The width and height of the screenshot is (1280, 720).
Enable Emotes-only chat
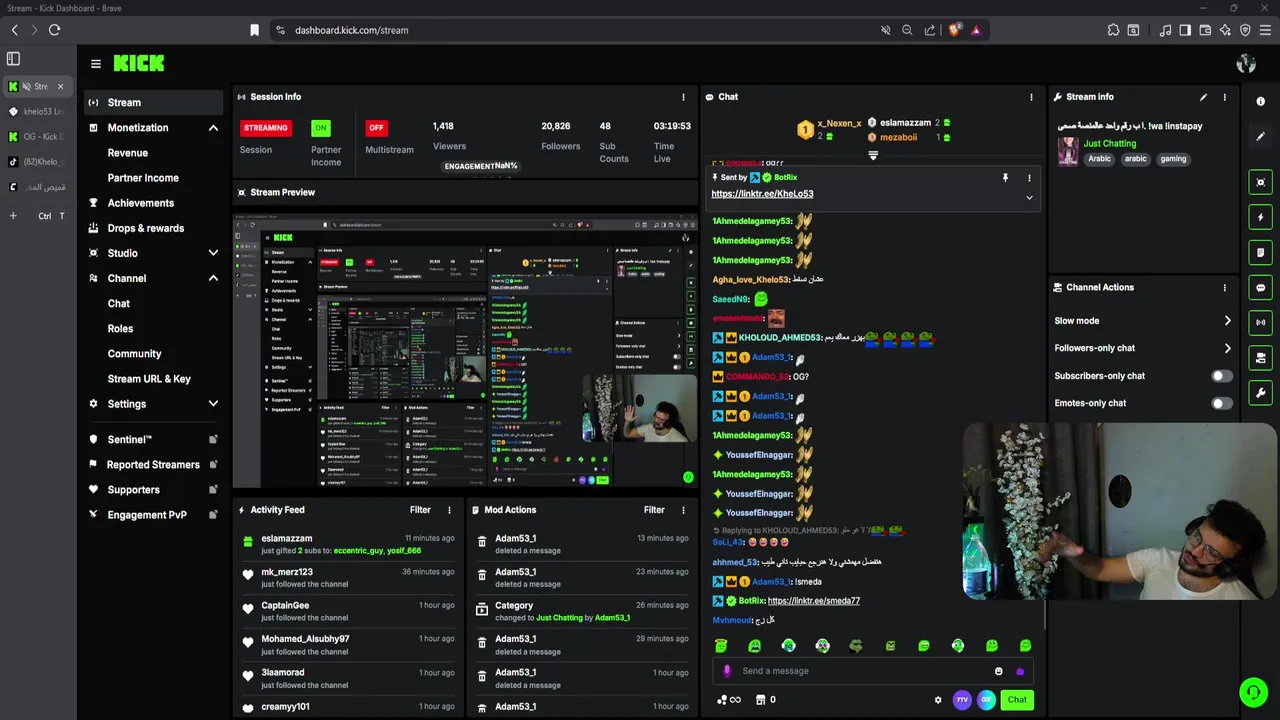(x=1222, y=403)
